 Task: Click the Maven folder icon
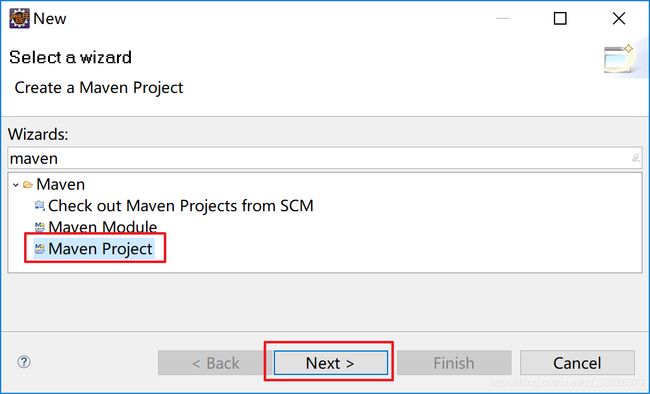[28, 185]
